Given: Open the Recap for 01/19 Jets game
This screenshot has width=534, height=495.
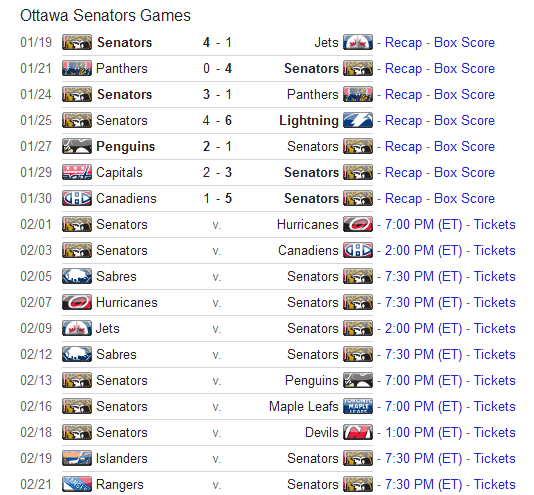Looking at the screenshot, I should tap(403, 43).
